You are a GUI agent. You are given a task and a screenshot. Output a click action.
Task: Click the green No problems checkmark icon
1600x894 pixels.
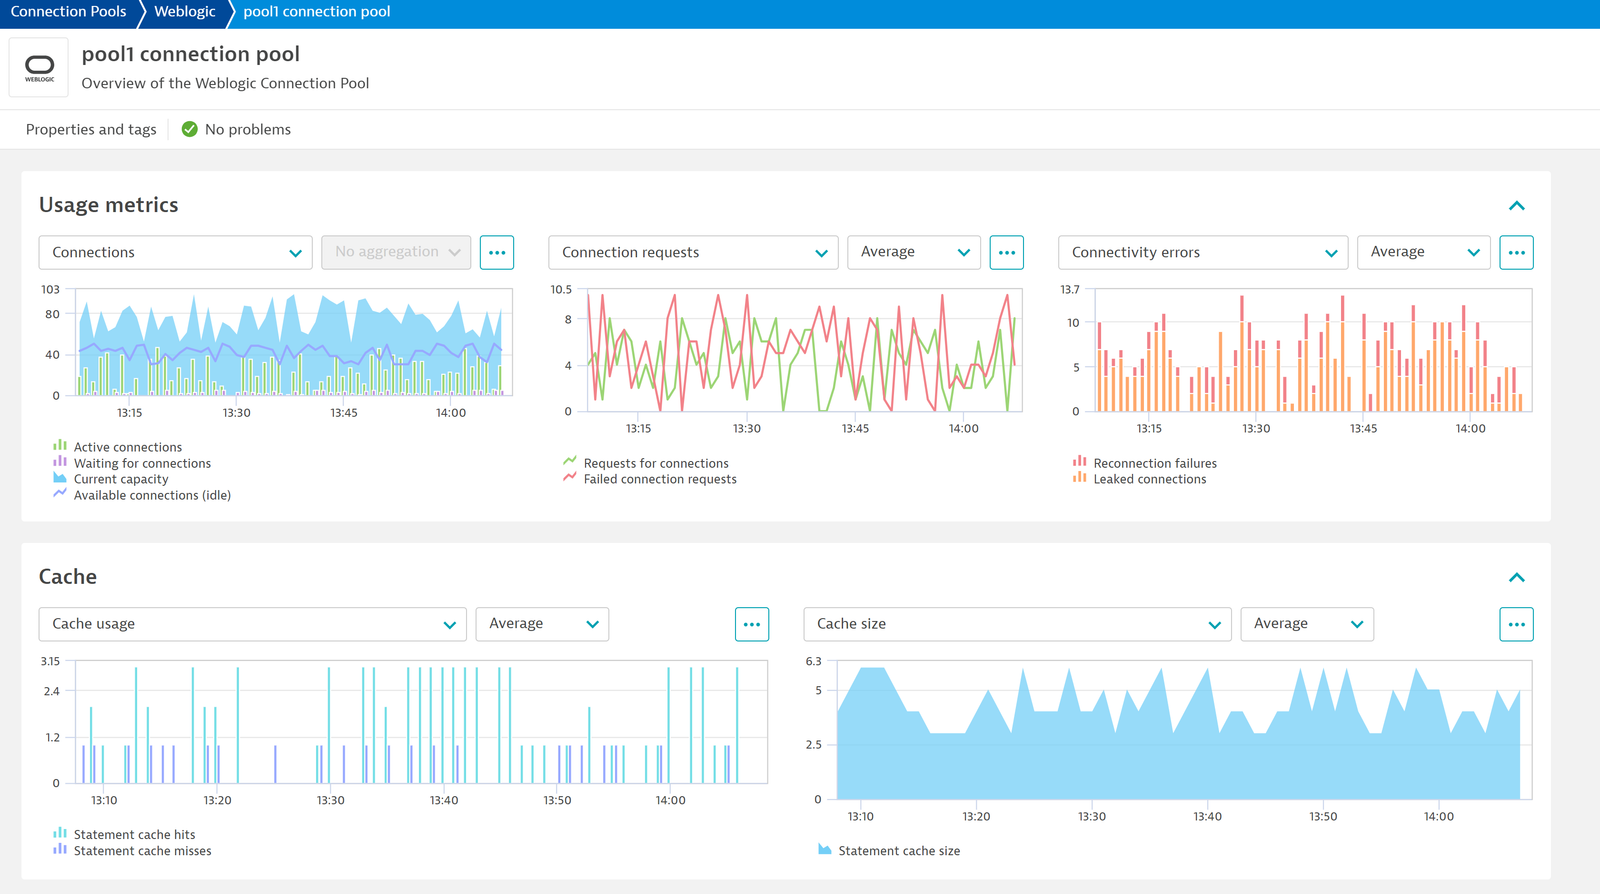tap(189, 129)
